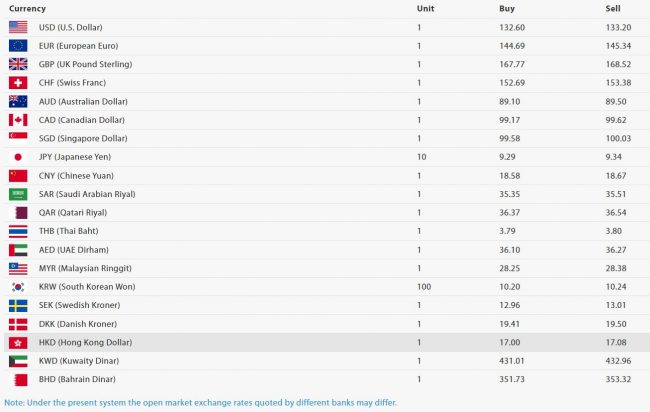Click the Saudi Arabian flag icon
This screenshot has height=412, width=650.
pyautogui.click(x=18, y=194)
